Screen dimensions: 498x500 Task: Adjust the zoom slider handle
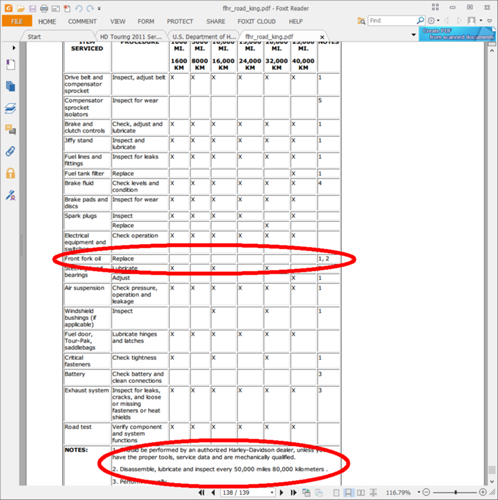[x=456, y=492]
